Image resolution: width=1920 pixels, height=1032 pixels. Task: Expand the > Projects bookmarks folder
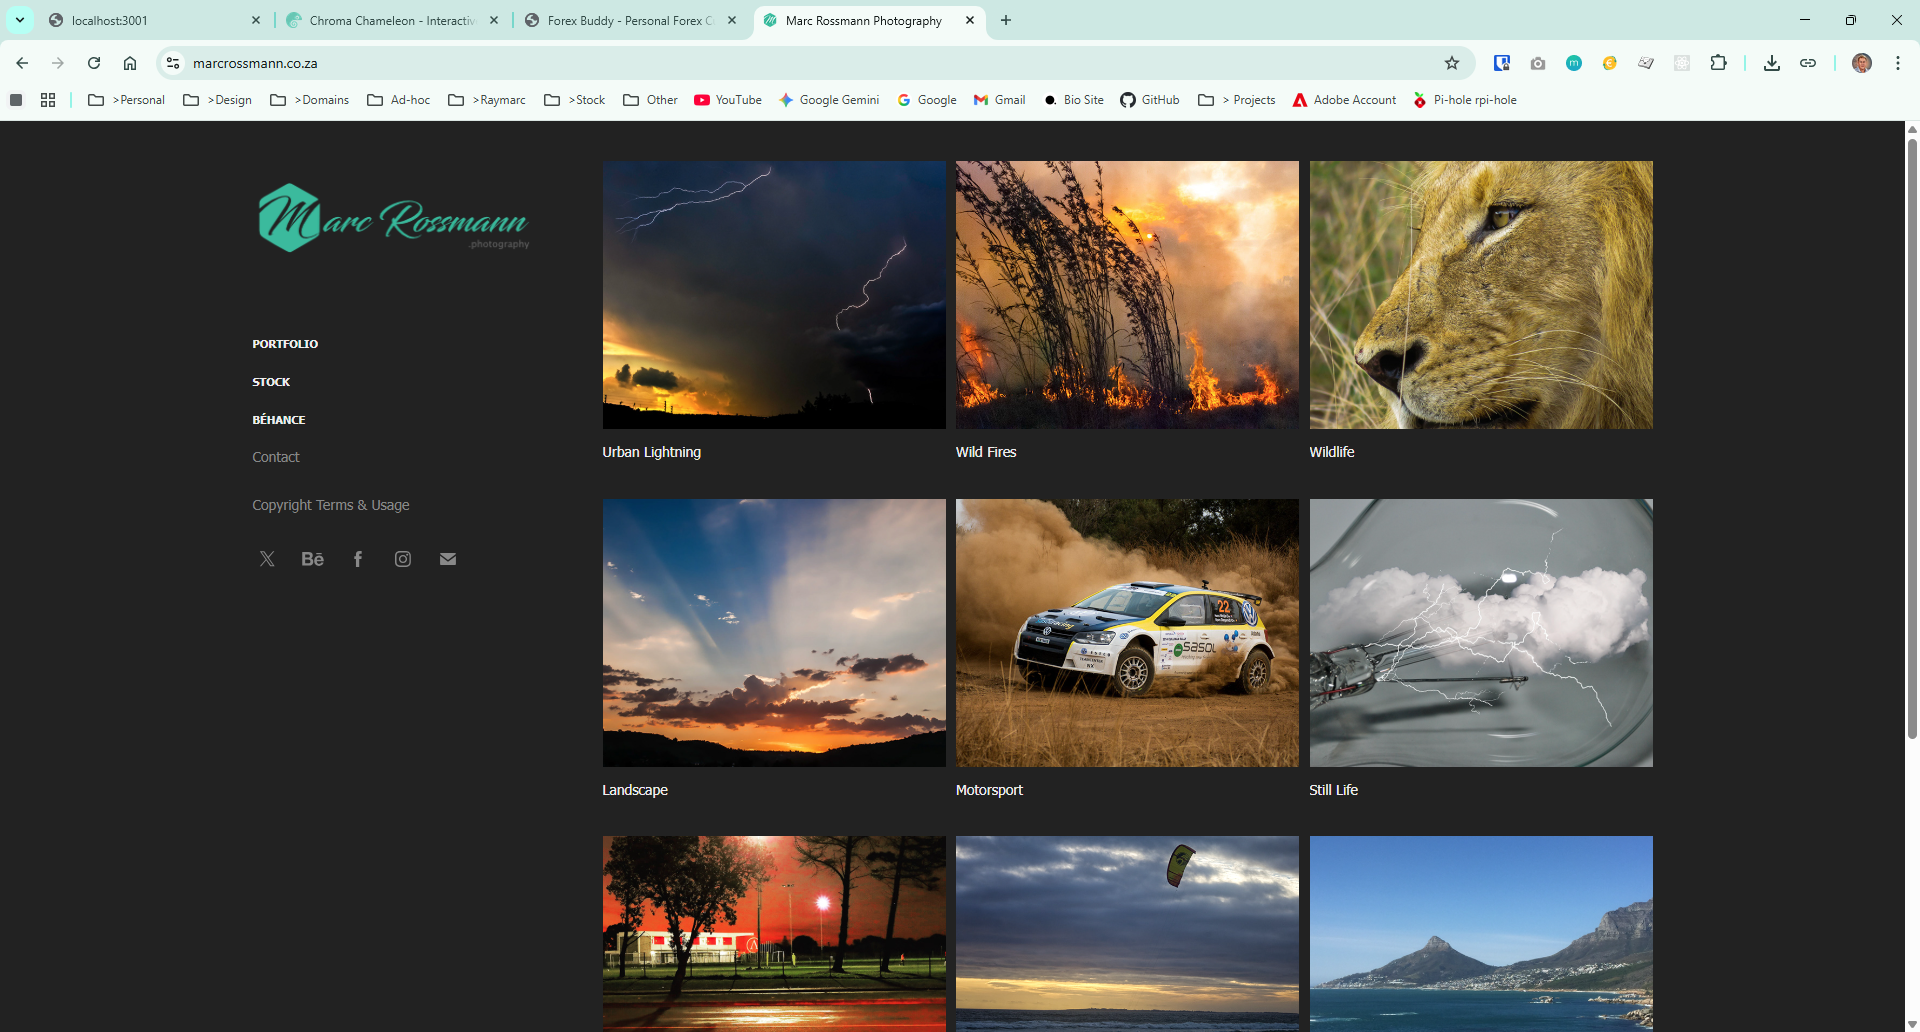click(x=1237, y=100)
